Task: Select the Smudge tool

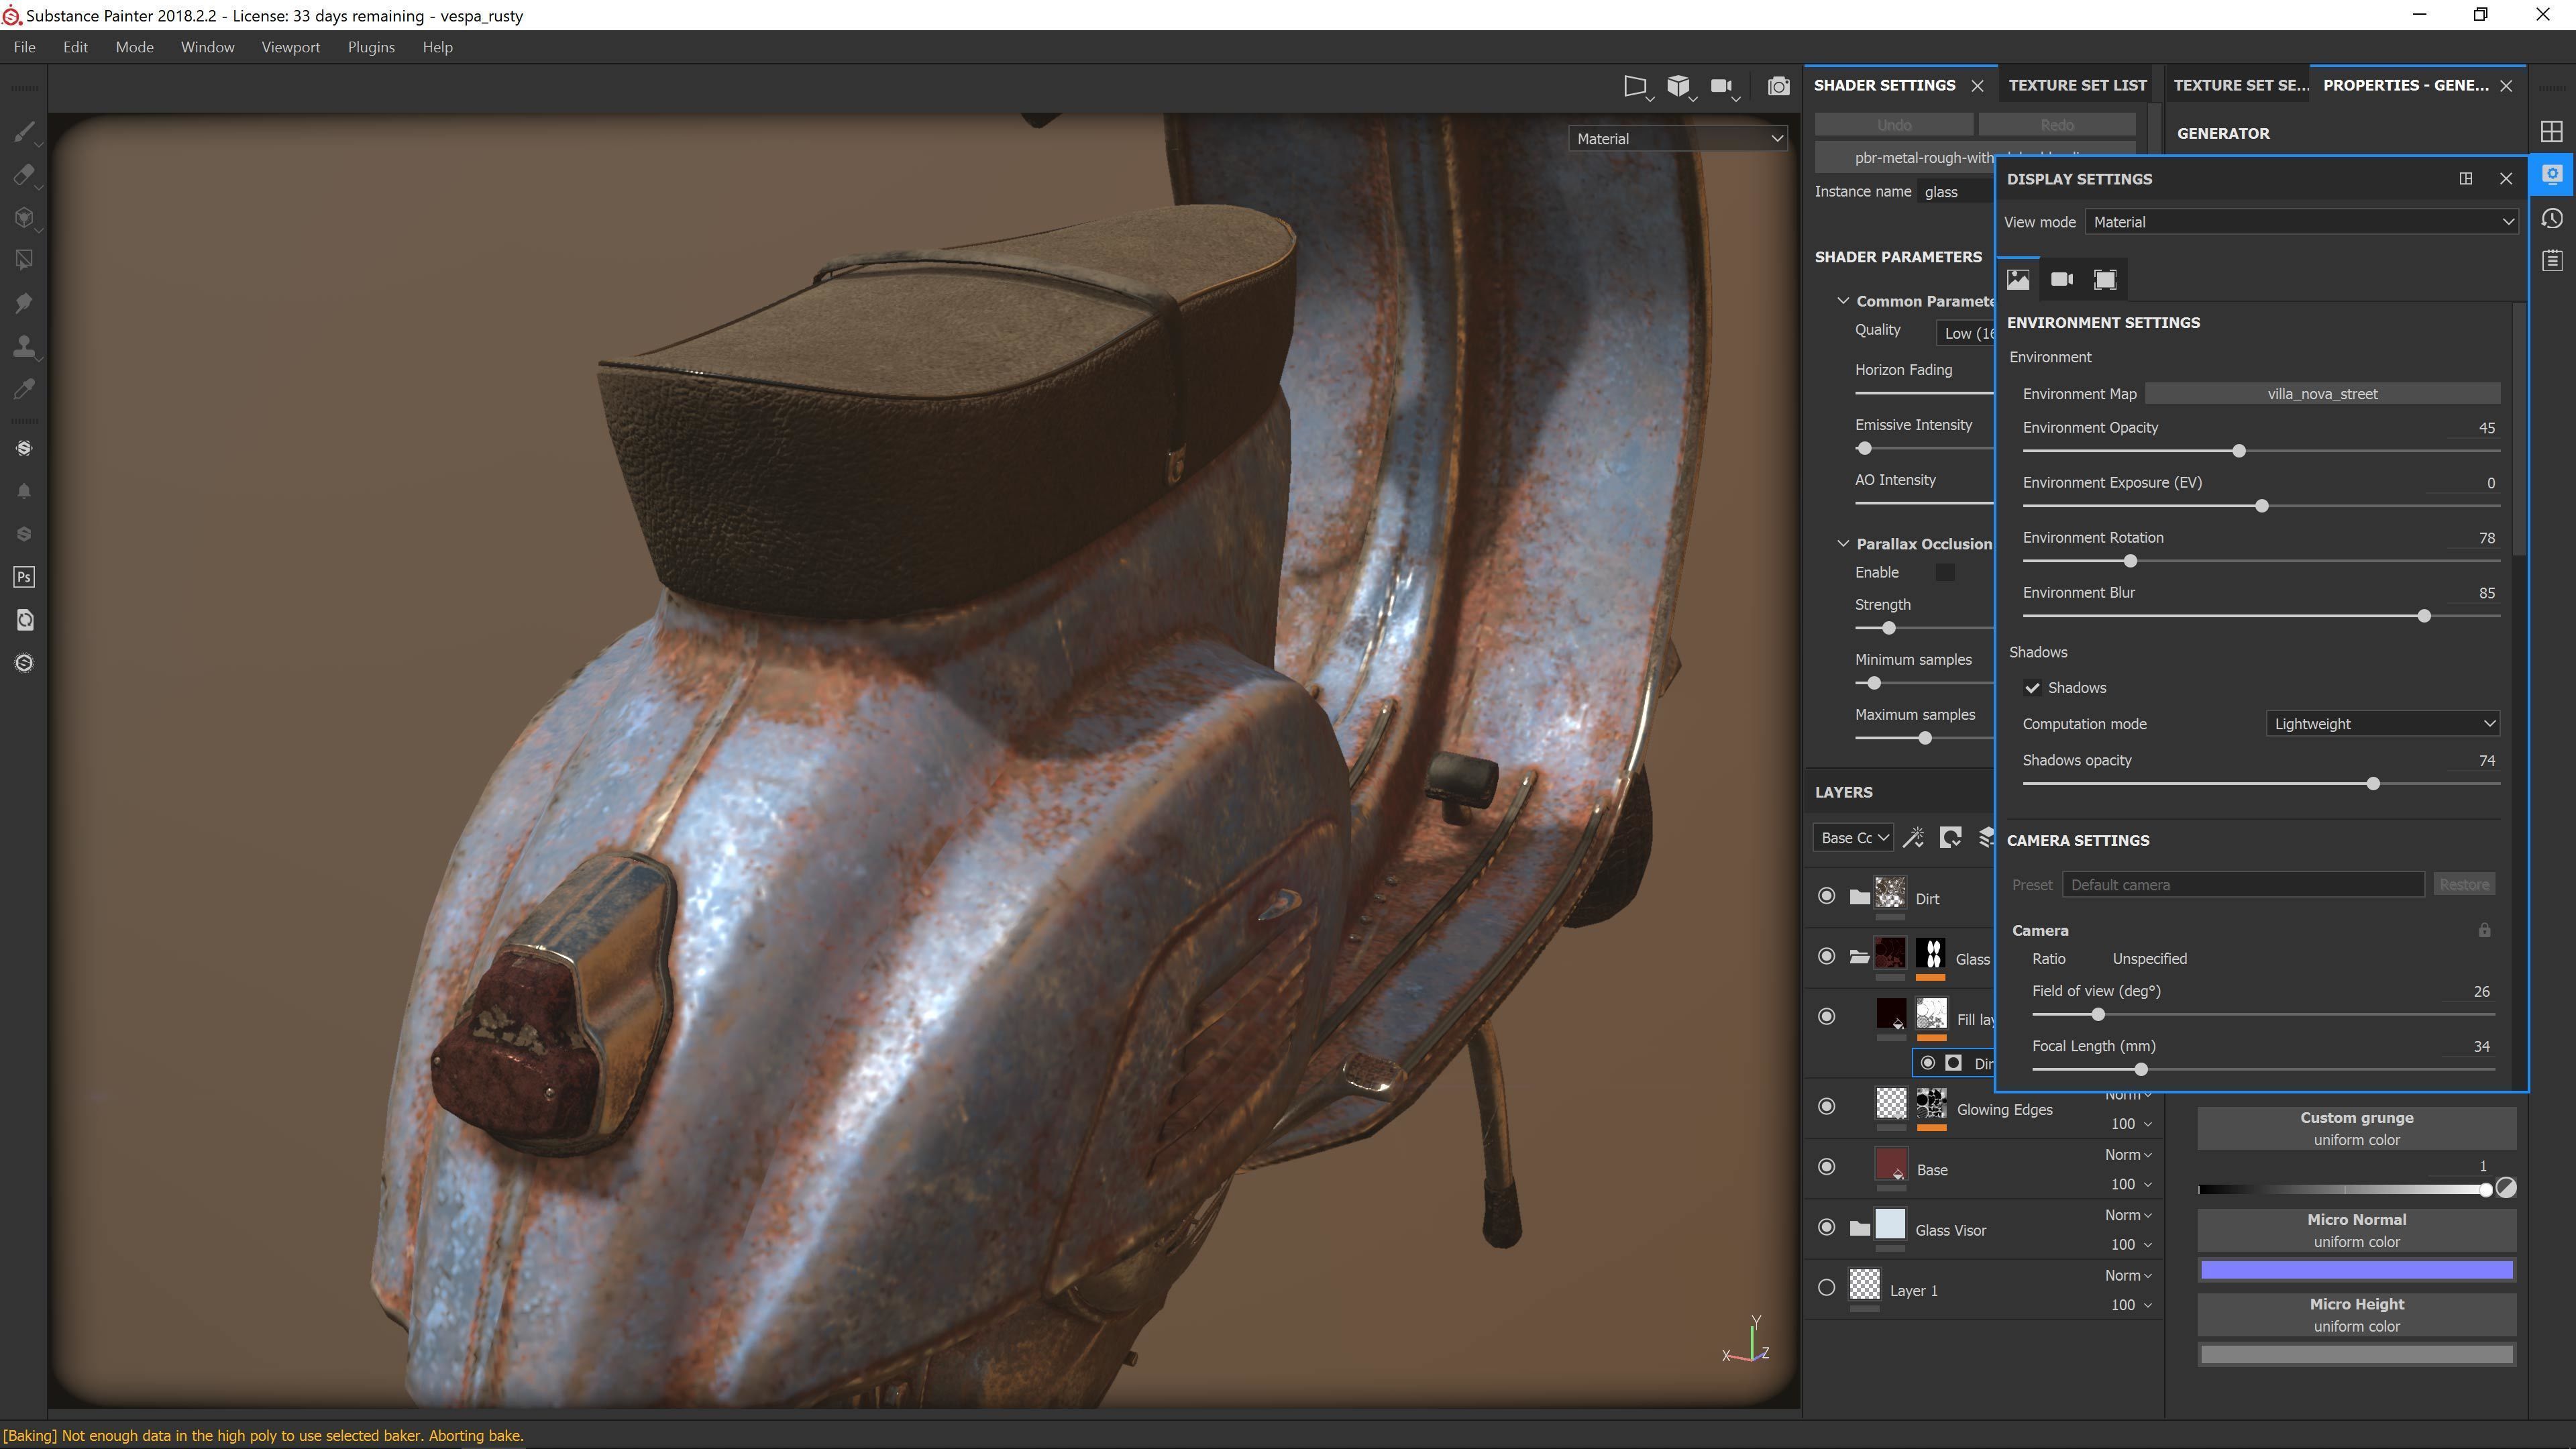Action: (x=24, y=303)
